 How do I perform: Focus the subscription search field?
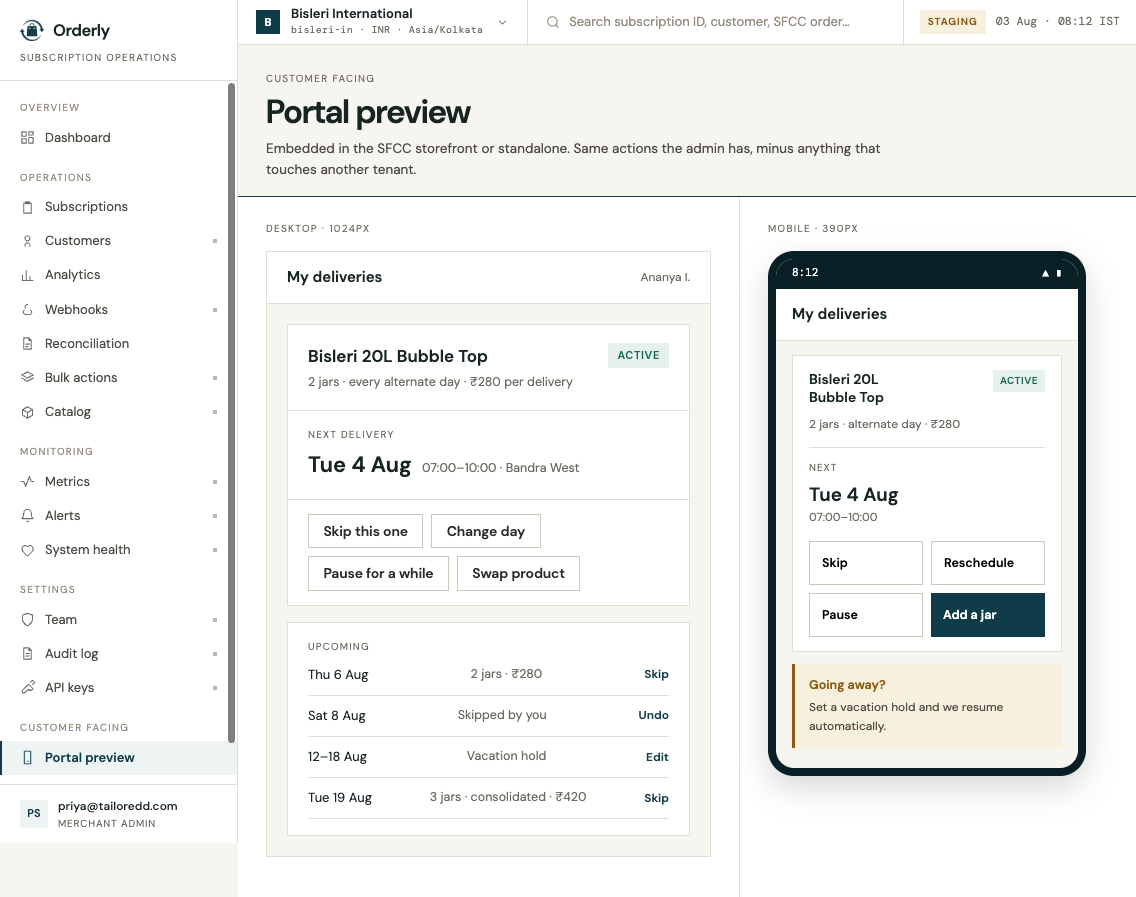[x=715, y=22]
